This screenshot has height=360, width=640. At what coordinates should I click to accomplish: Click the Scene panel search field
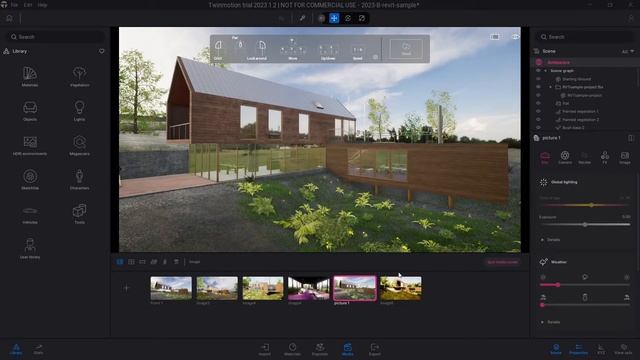click(585, 37)
